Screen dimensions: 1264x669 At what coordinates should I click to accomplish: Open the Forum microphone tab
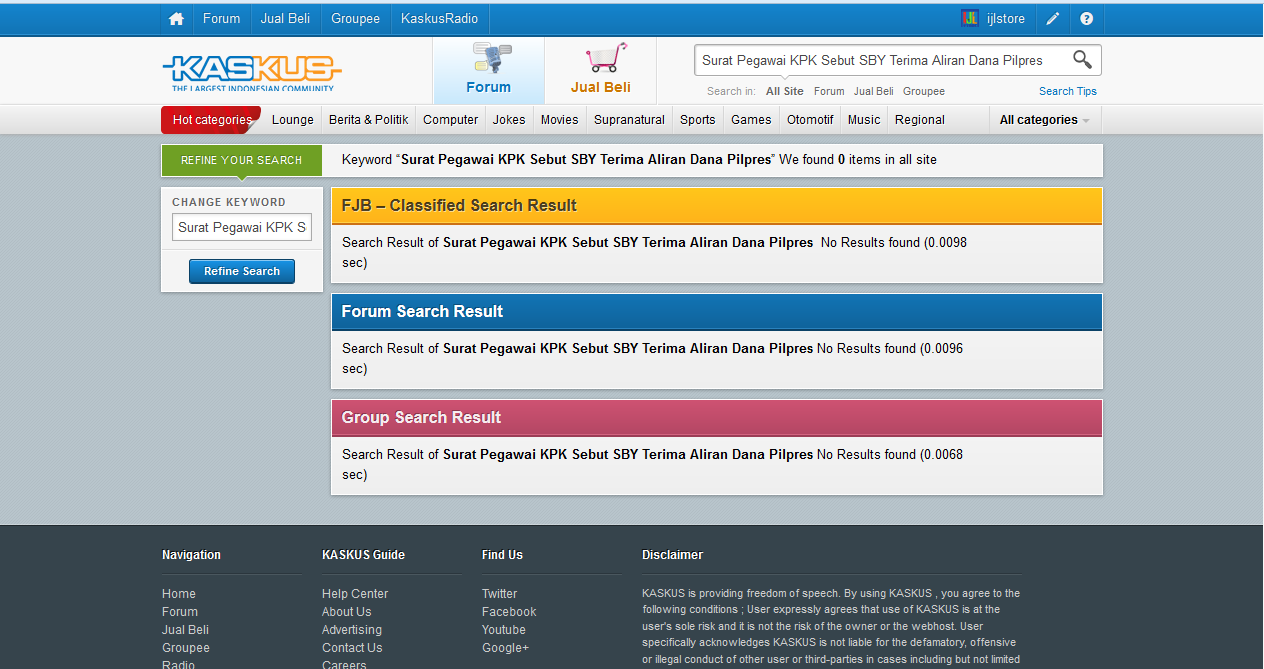(488, 70)
